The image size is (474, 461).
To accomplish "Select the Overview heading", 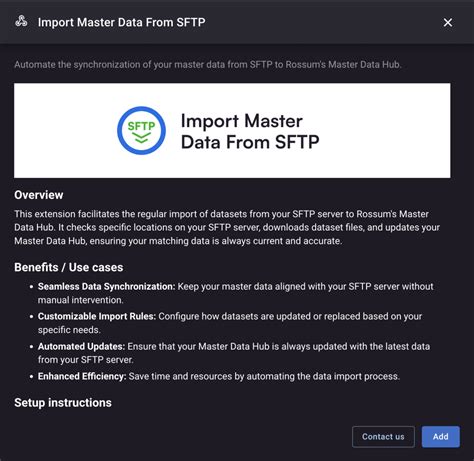I will pos(39,195).
